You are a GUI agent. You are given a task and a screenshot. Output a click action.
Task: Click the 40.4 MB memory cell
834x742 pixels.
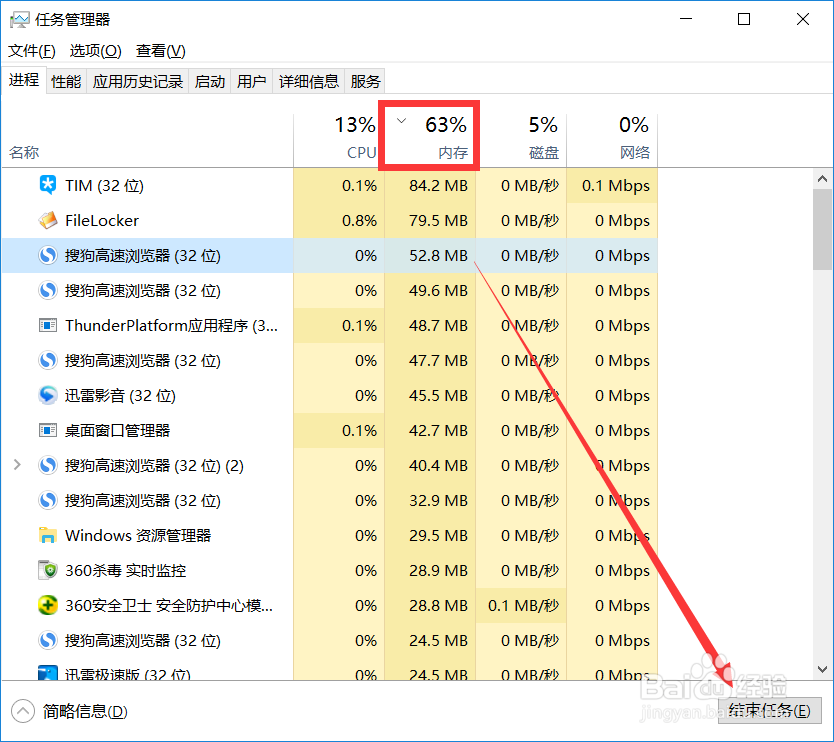click(x=430, y=465)
